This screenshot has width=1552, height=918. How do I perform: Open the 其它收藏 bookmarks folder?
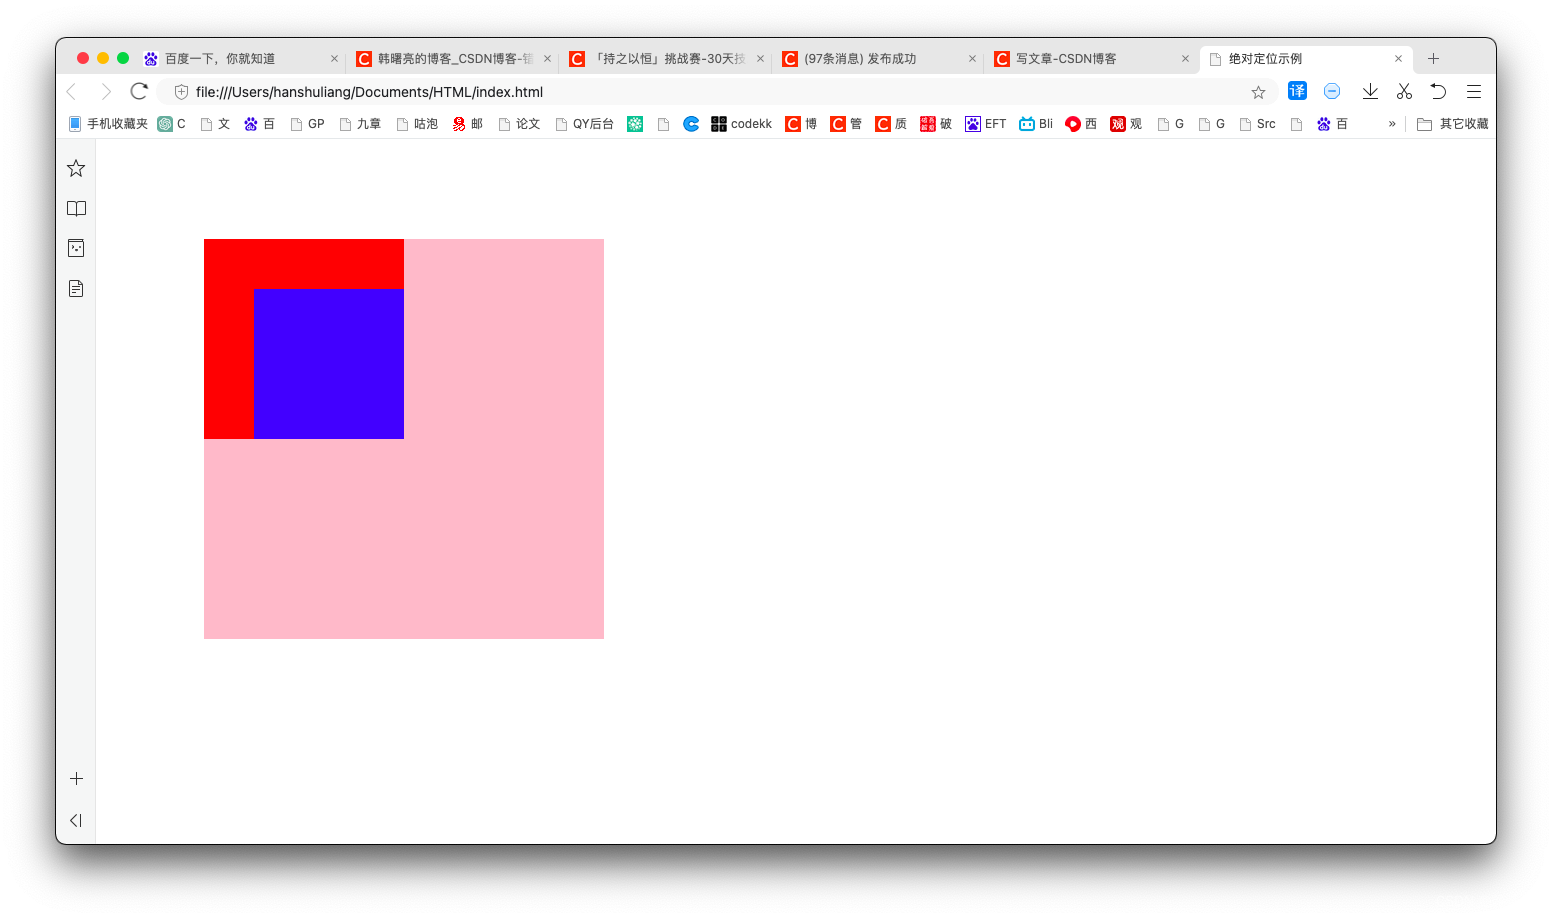pos(1453,124)
